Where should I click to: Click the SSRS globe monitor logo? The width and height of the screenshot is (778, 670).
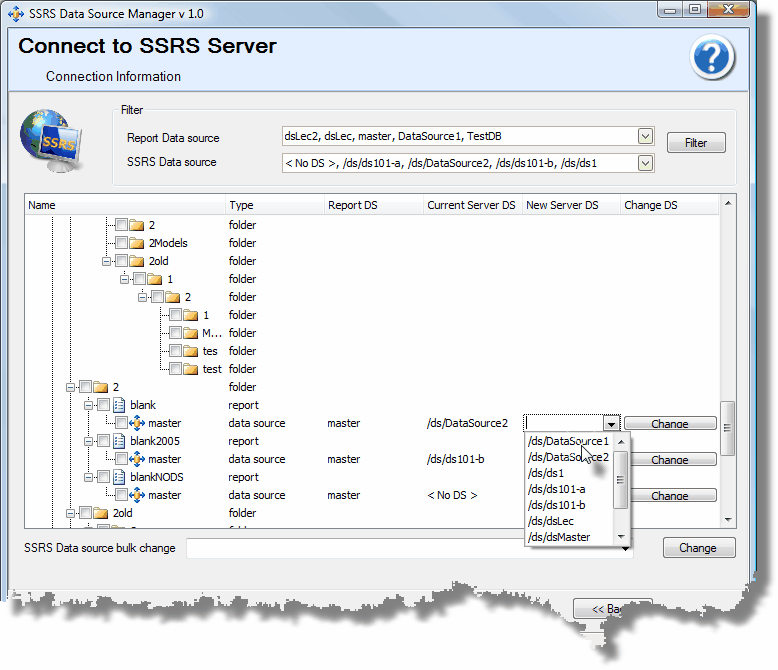(51, 140)
